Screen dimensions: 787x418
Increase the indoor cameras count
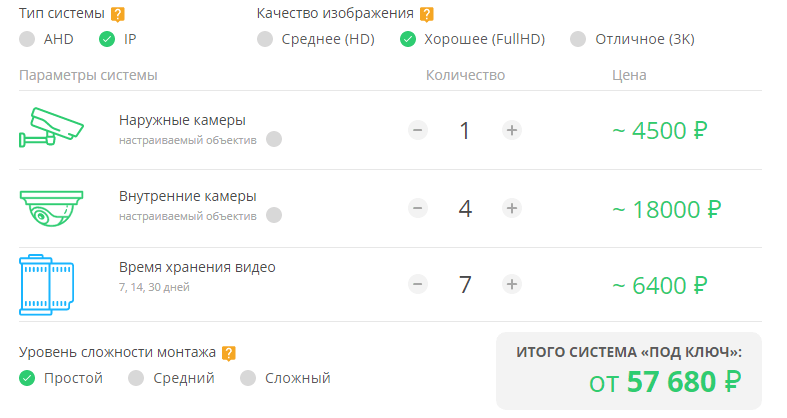click(x=511, y=208)
